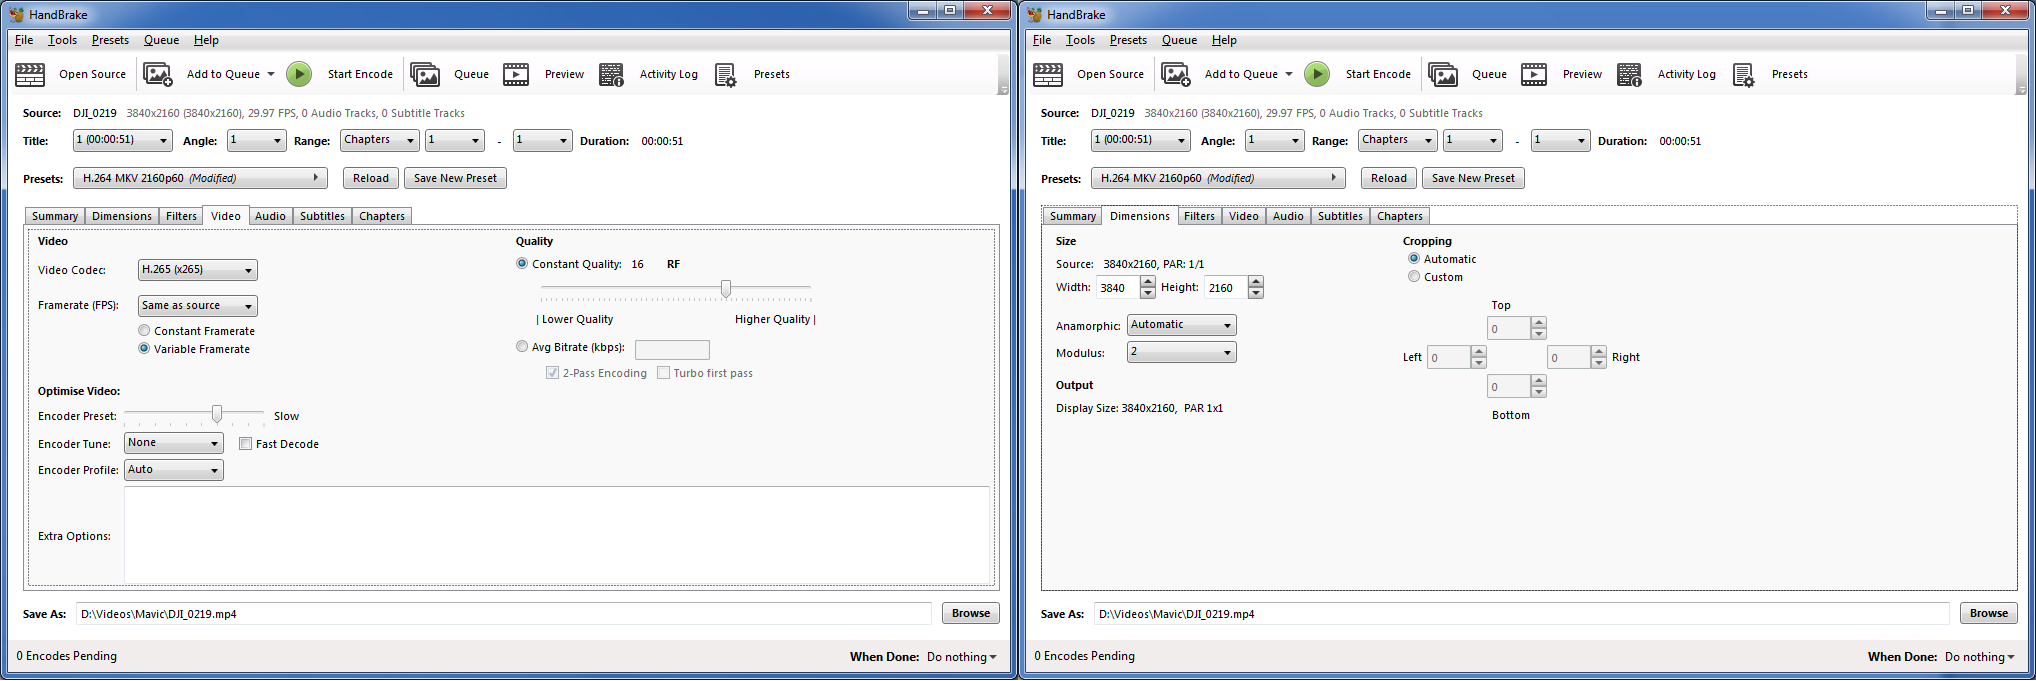
Task: Click Height stepper down arrow
Action: point(1256,293)
